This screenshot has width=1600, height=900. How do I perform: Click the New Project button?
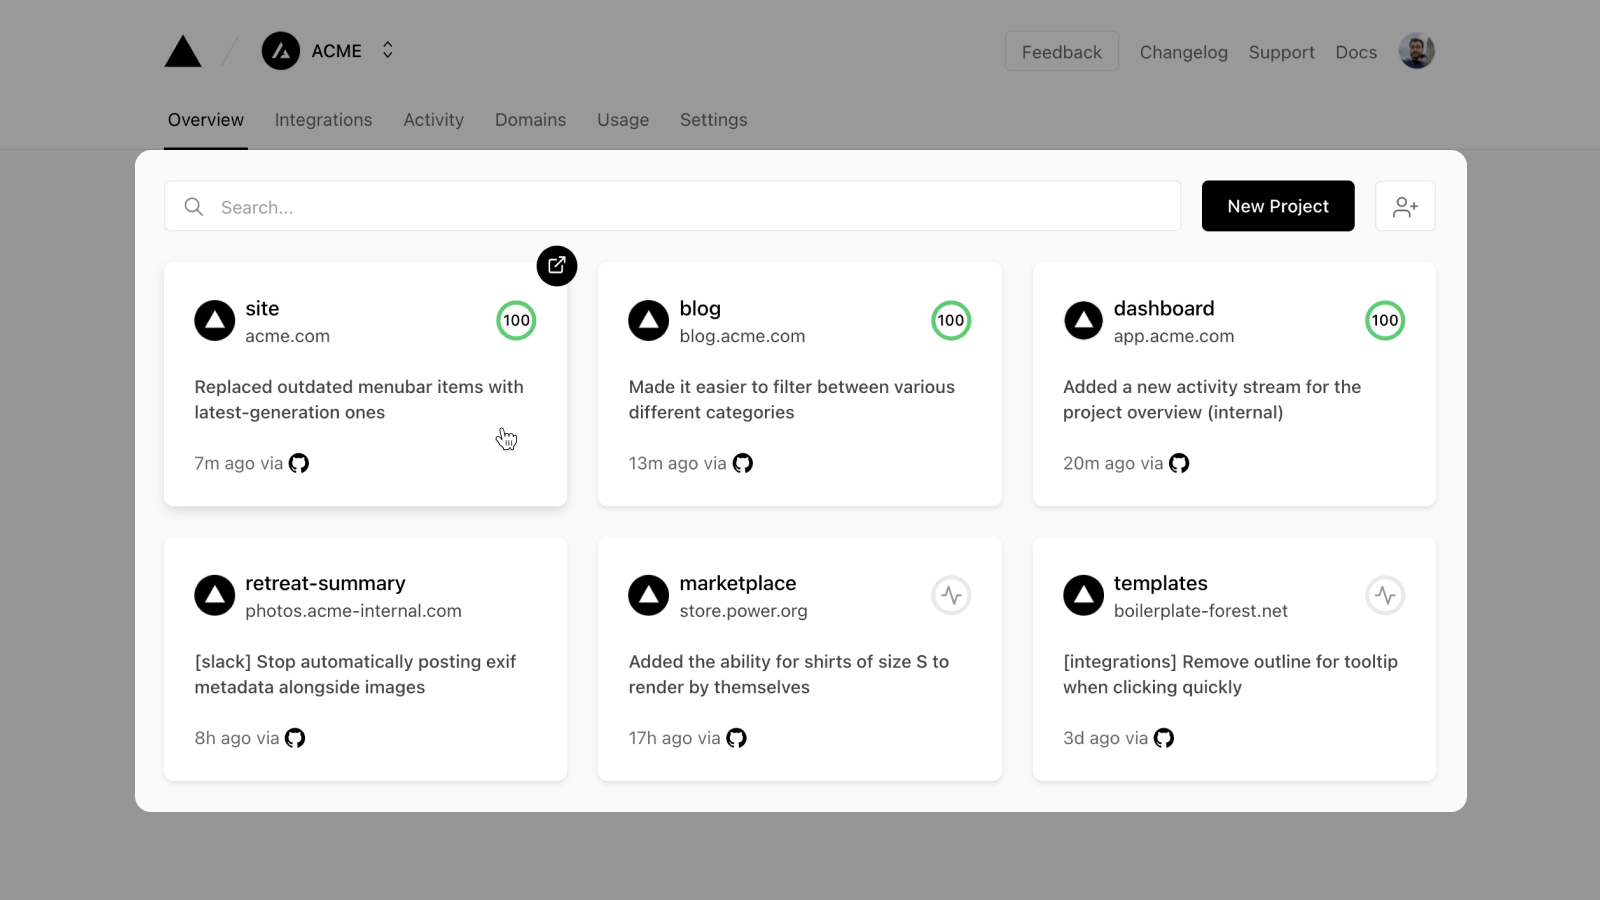[1278, 206]
